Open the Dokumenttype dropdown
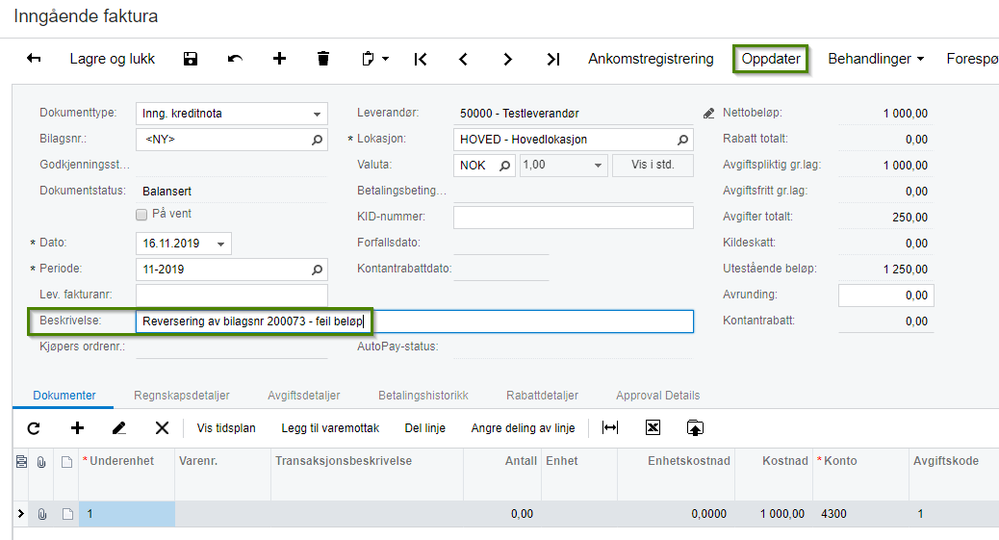999x540 pixels. pos(317,114)
